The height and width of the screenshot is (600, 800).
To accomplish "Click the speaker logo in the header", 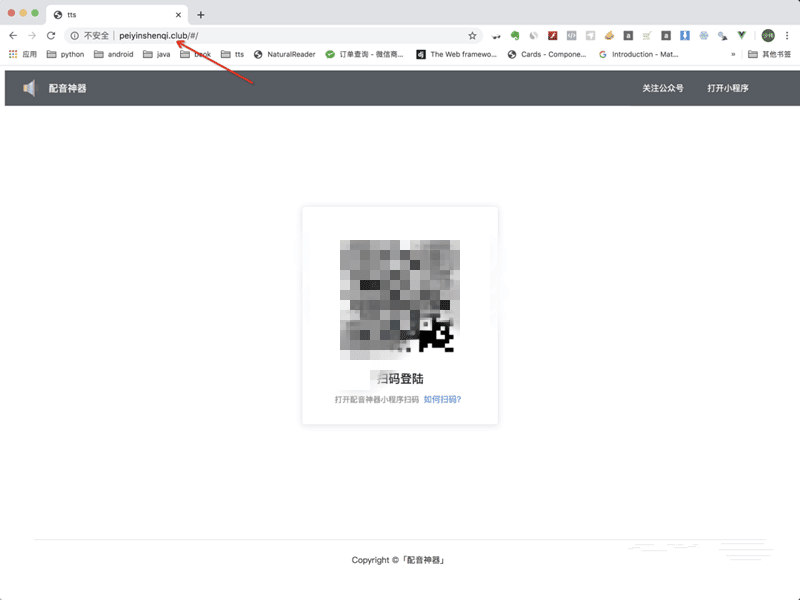I will (30, 88).
